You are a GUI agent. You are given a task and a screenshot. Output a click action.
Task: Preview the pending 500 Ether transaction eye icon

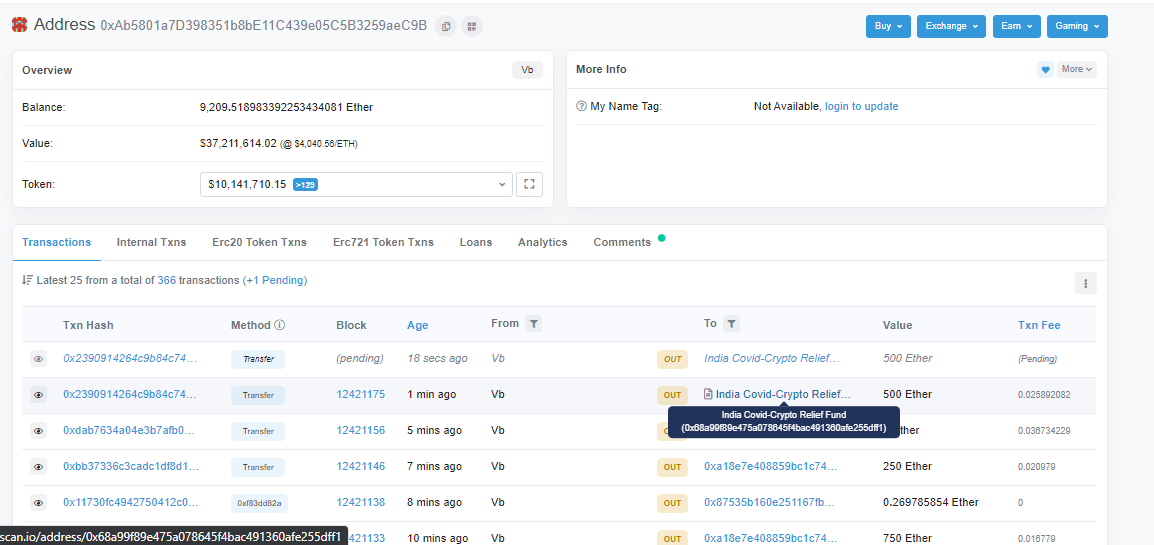(38, 359)
